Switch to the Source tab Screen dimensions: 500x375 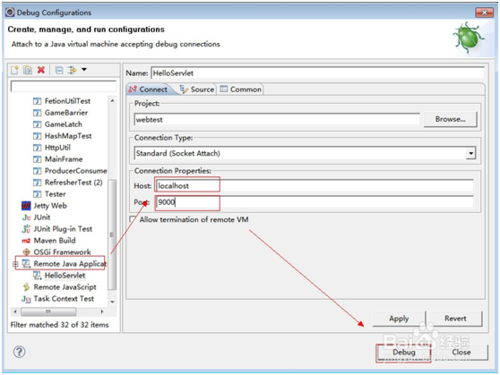coord(197,89)
